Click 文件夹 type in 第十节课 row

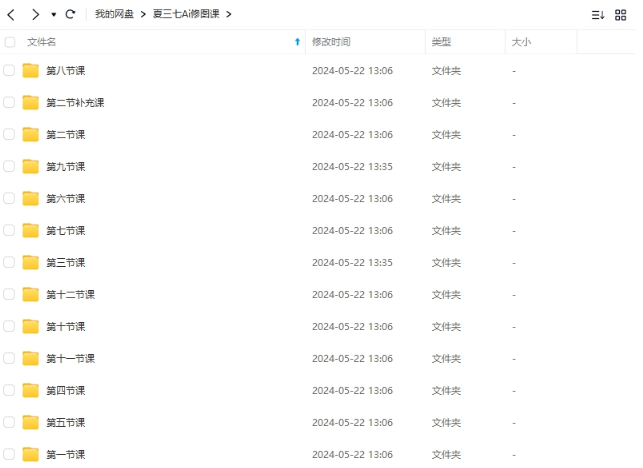pyautogui.click(x=446, y=326)
